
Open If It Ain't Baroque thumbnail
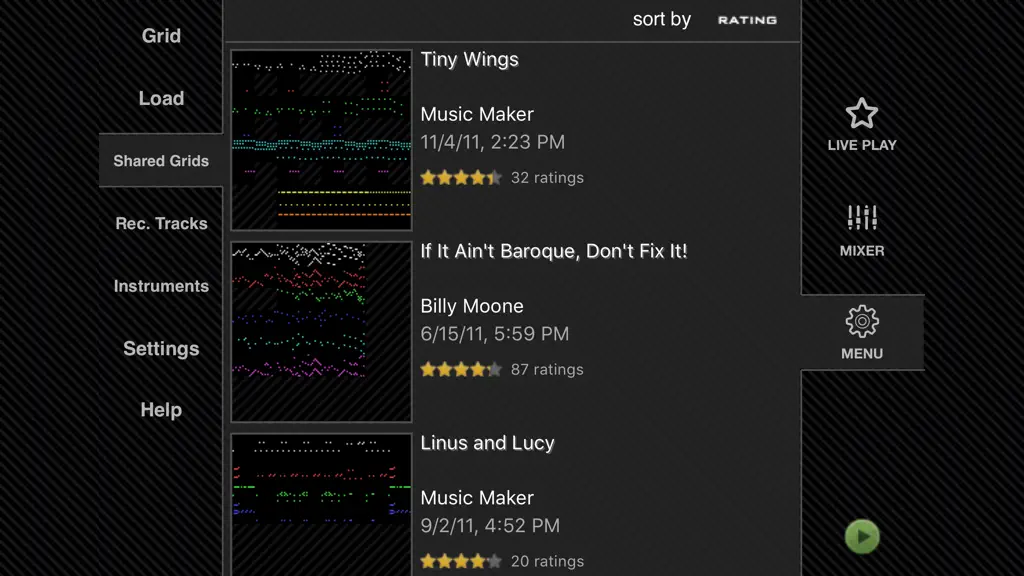321,332
